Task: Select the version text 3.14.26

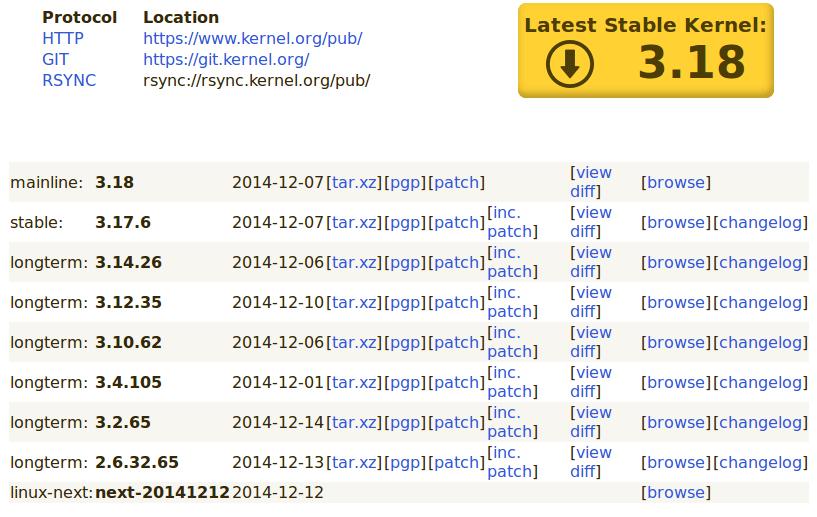Action: click(x=128, y=263)
